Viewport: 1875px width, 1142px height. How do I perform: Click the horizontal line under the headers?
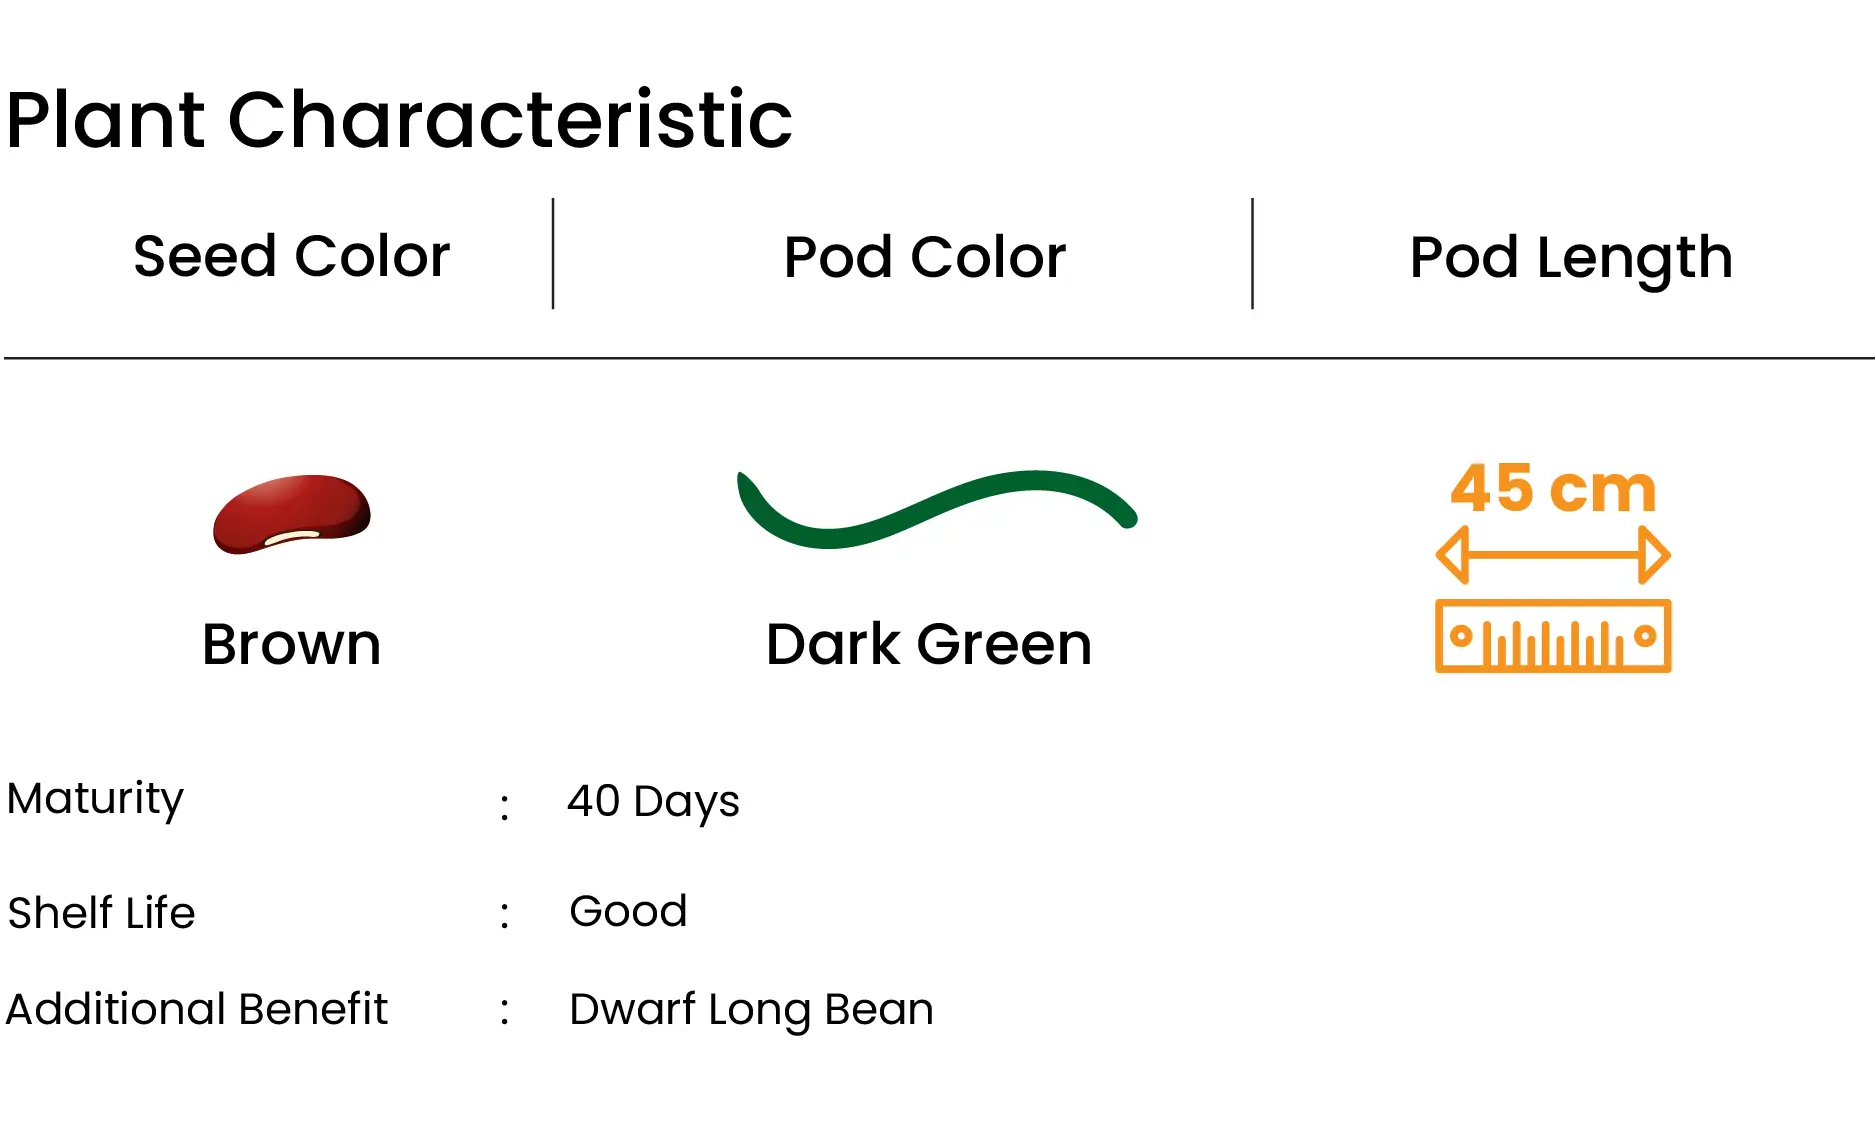939,358
